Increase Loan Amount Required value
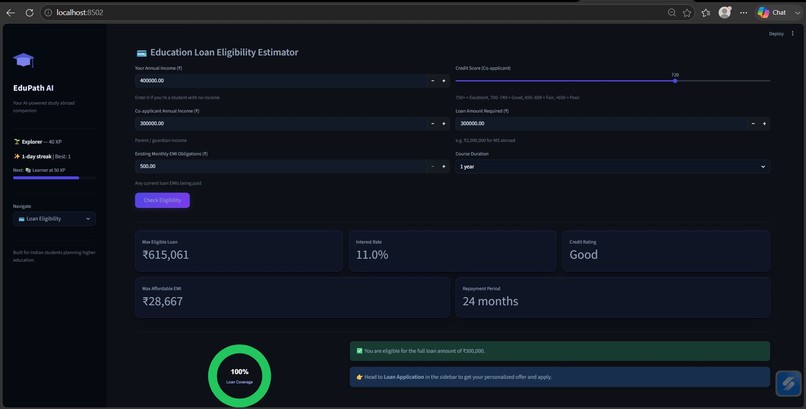806x409 pixels. (x=764, y=123)
